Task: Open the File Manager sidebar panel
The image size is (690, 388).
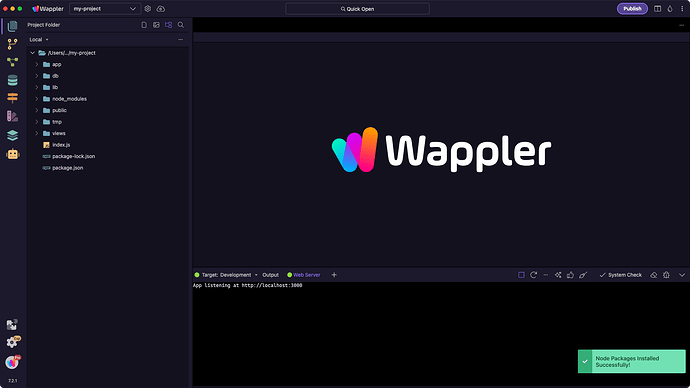Action: [12, 26]
